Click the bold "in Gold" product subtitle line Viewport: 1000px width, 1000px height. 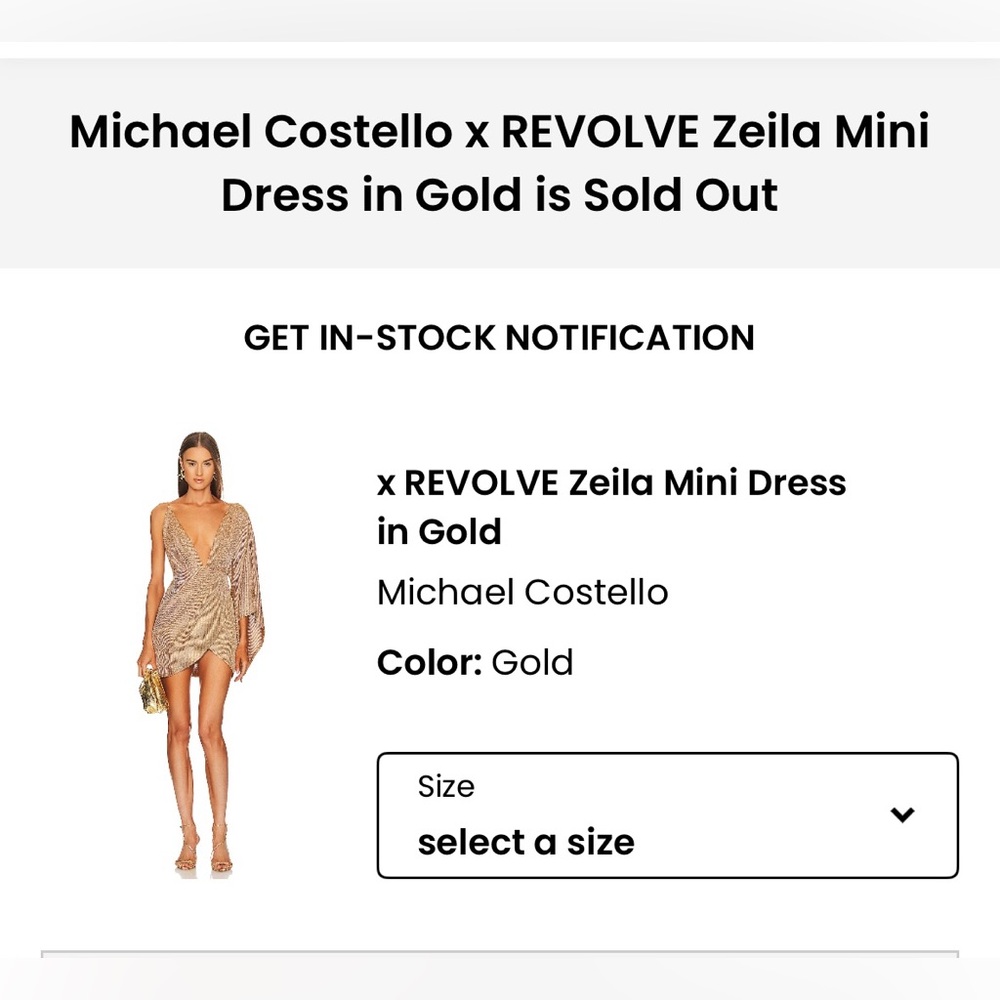pyautogui.click(x=439, y=531)
